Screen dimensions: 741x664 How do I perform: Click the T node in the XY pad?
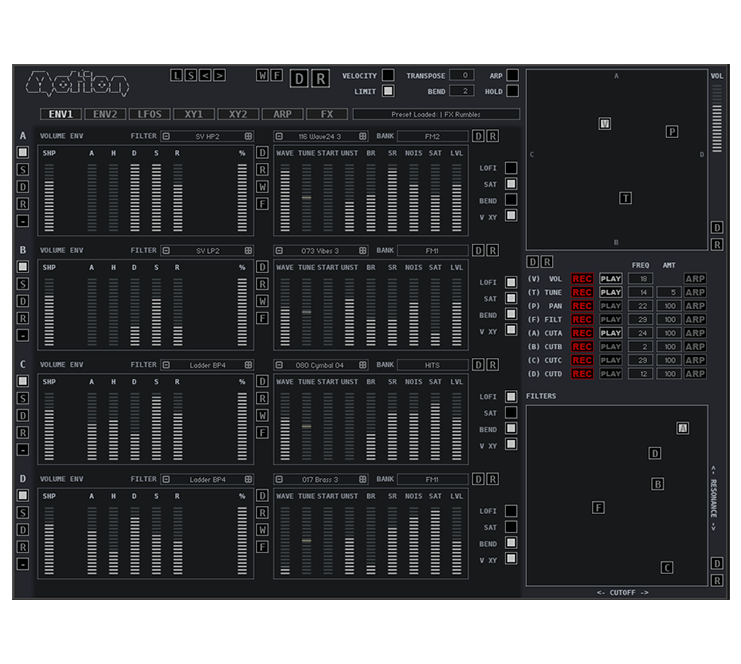pos(625,198)
